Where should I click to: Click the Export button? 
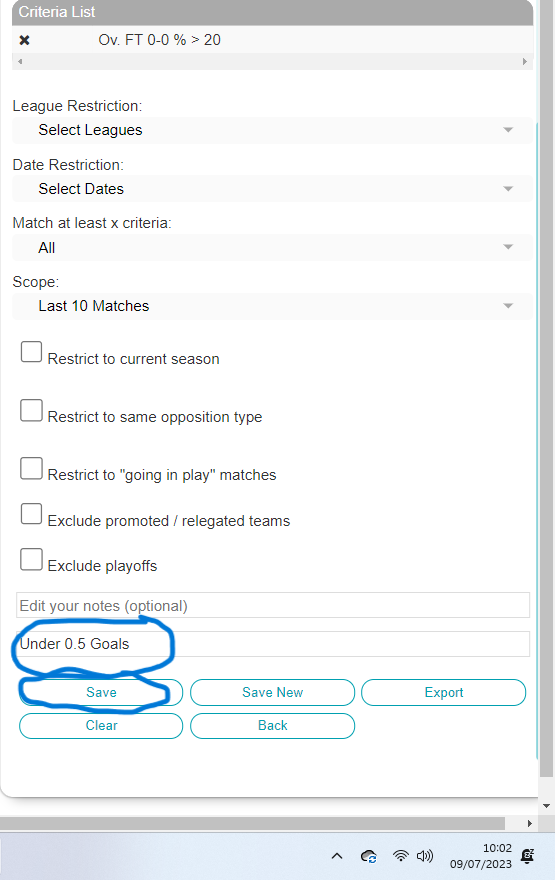(443, 693)
